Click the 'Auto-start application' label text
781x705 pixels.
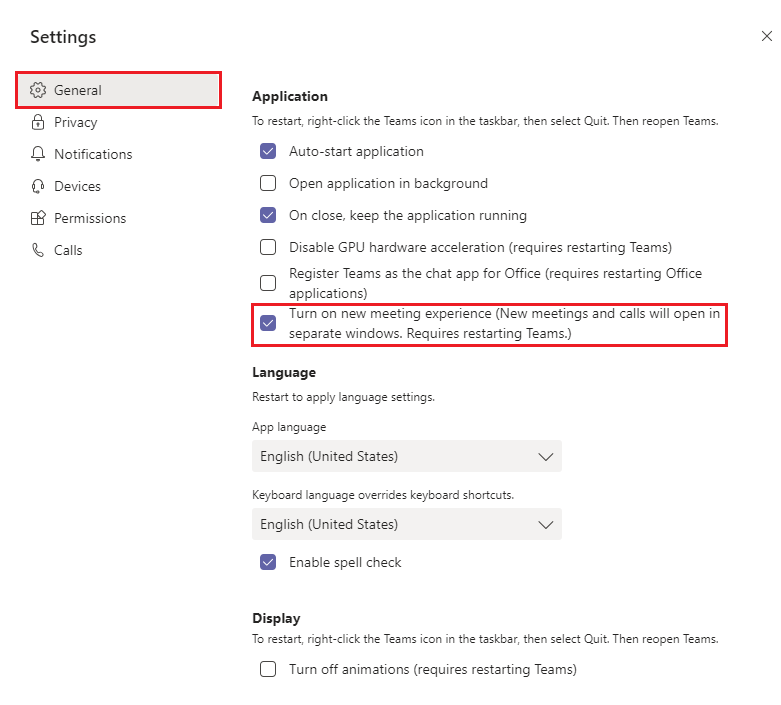tap(356, 151)
